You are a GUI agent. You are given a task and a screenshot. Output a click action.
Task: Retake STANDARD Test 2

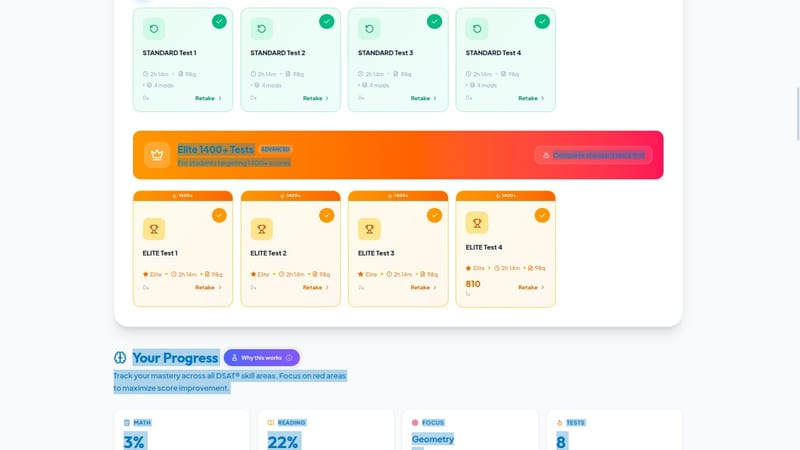(316, 98)
